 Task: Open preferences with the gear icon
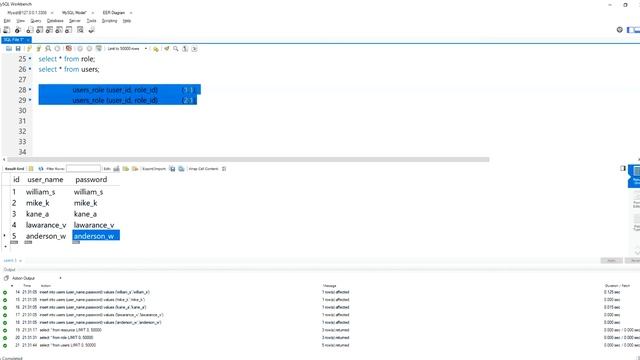[620, 30]
